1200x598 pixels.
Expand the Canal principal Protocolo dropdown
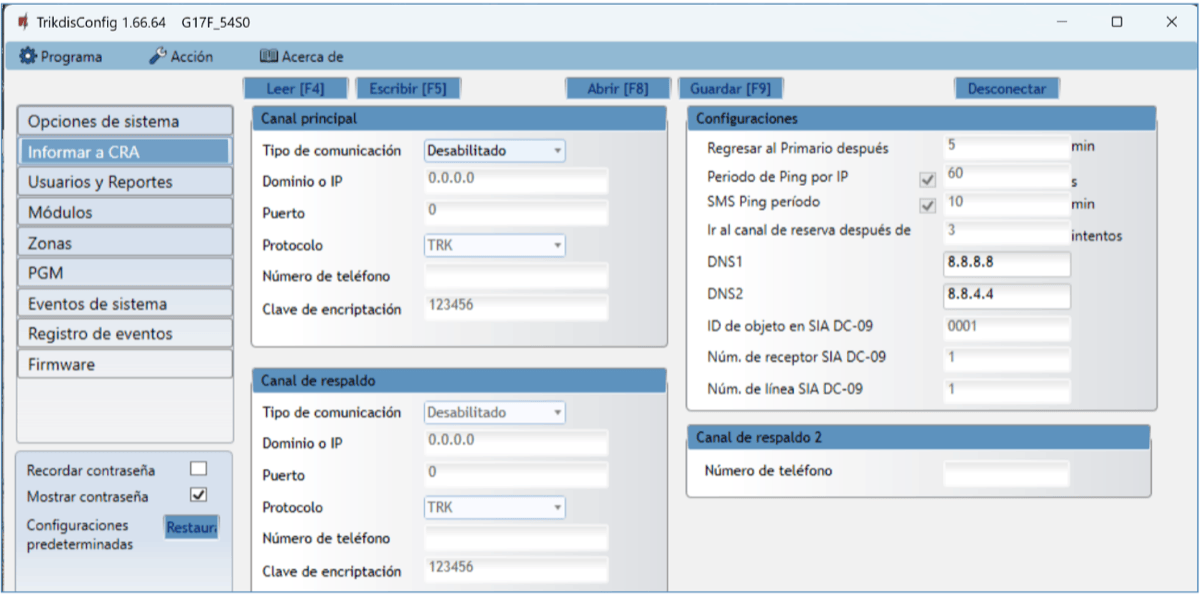pyautogui.click(x=495, y=245)
